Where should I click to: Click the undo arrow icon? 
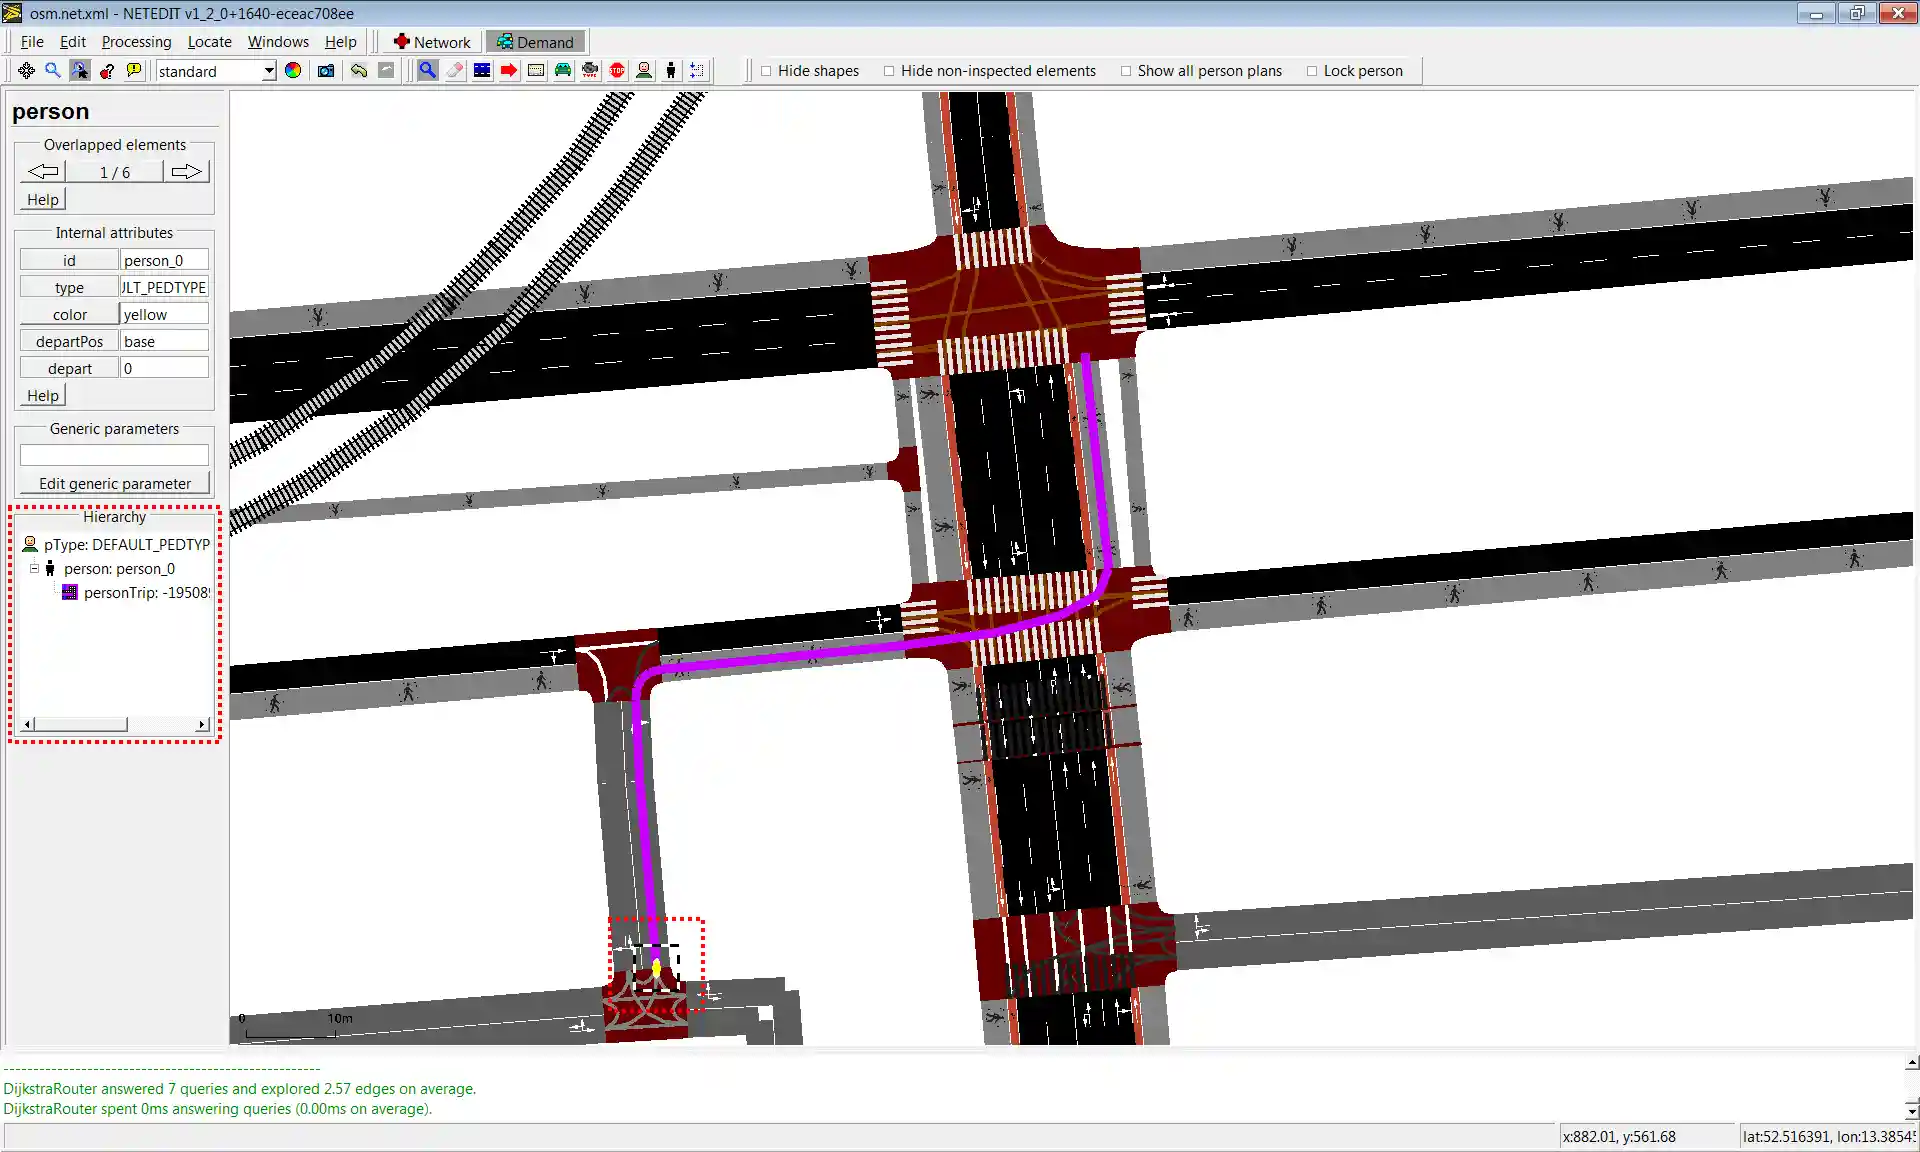click(359, 71)
